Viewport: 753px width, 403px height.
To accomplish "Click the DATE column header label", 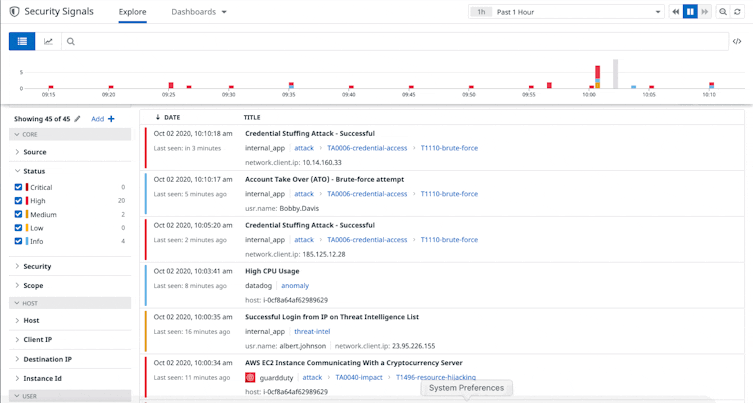I will (172, 117).
